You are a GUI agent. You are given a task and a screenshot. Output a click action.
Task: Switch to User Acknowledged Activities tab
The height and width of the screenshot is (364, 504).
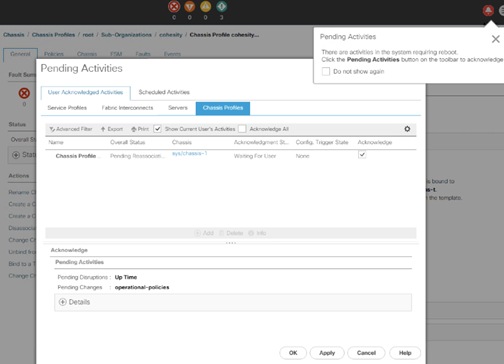coord(85,92)
